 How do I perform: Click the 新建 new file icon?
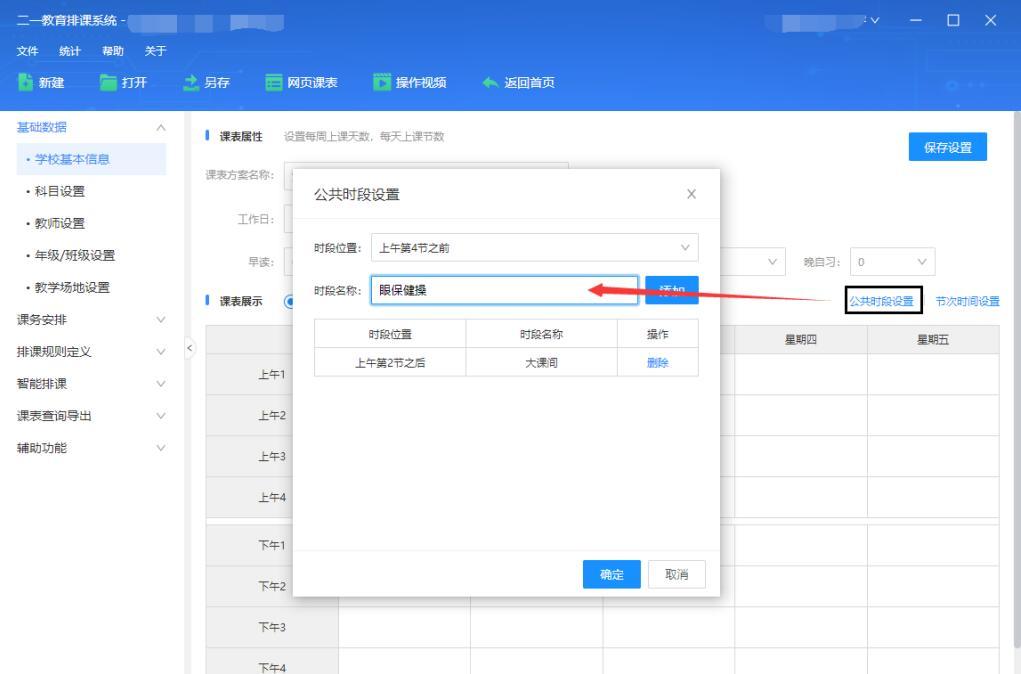click(x=25, y=82)
